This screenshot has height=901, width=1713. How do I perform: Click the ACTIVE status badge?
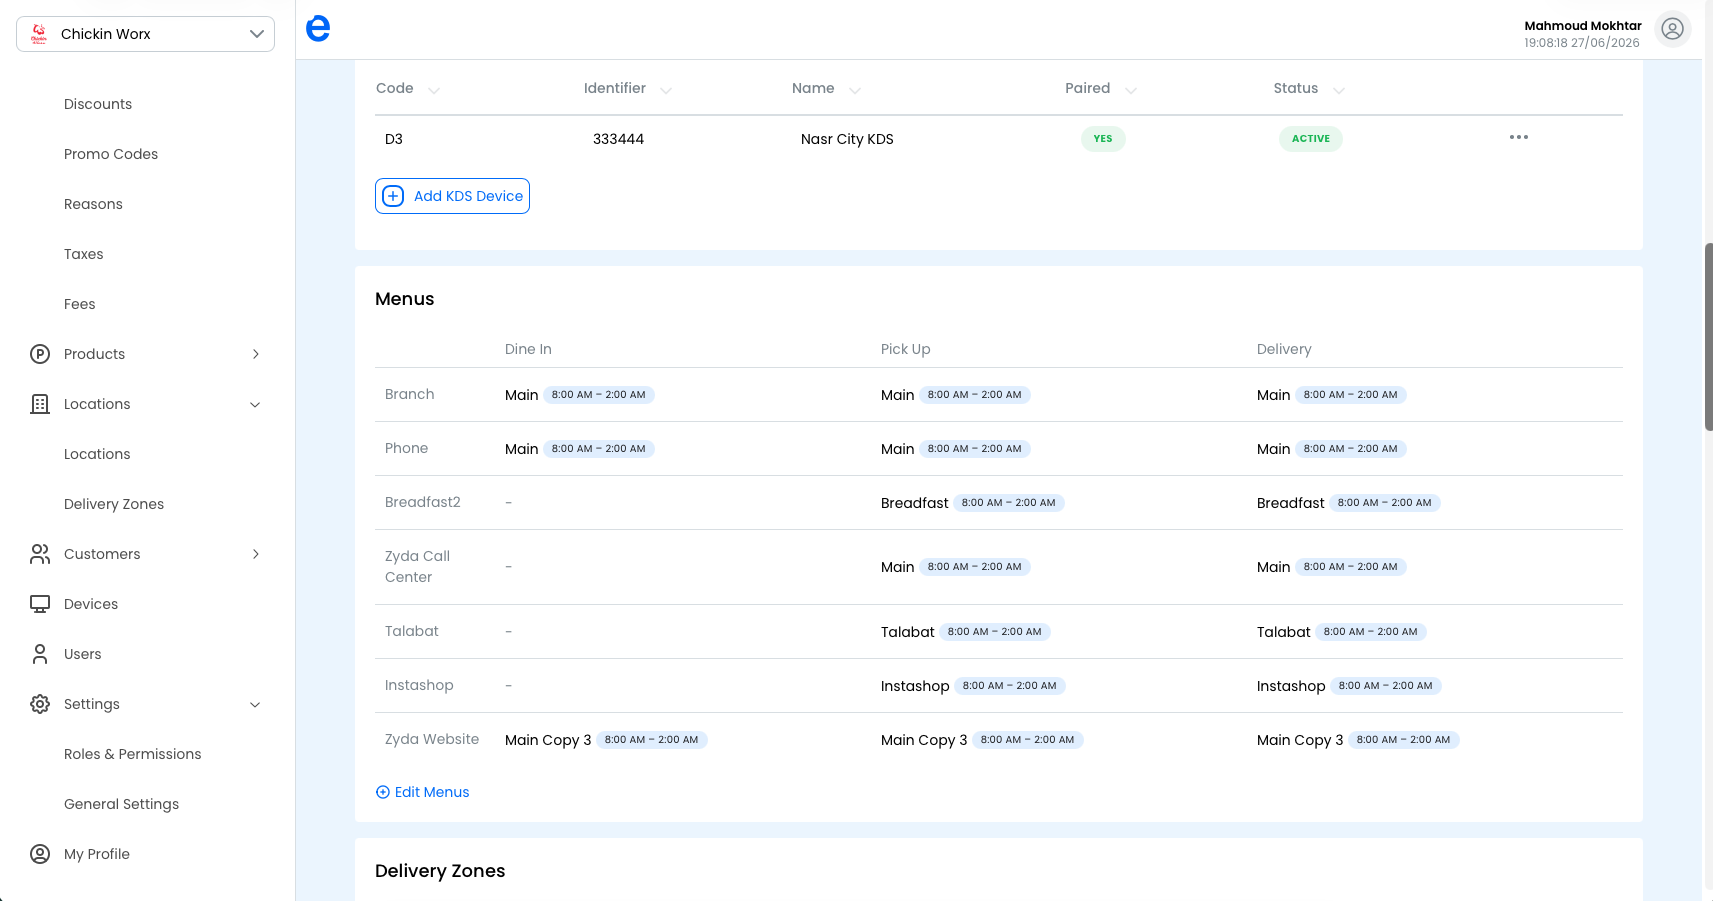click(x=1311, y=139)
